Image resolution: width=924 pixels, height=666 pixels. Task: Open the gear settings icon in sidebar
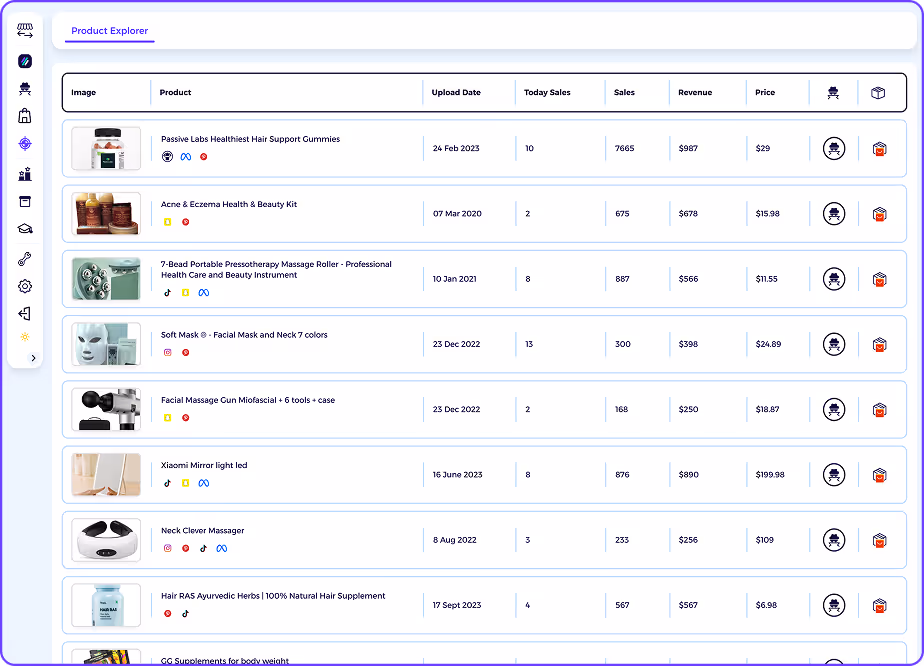click(25, 286)
